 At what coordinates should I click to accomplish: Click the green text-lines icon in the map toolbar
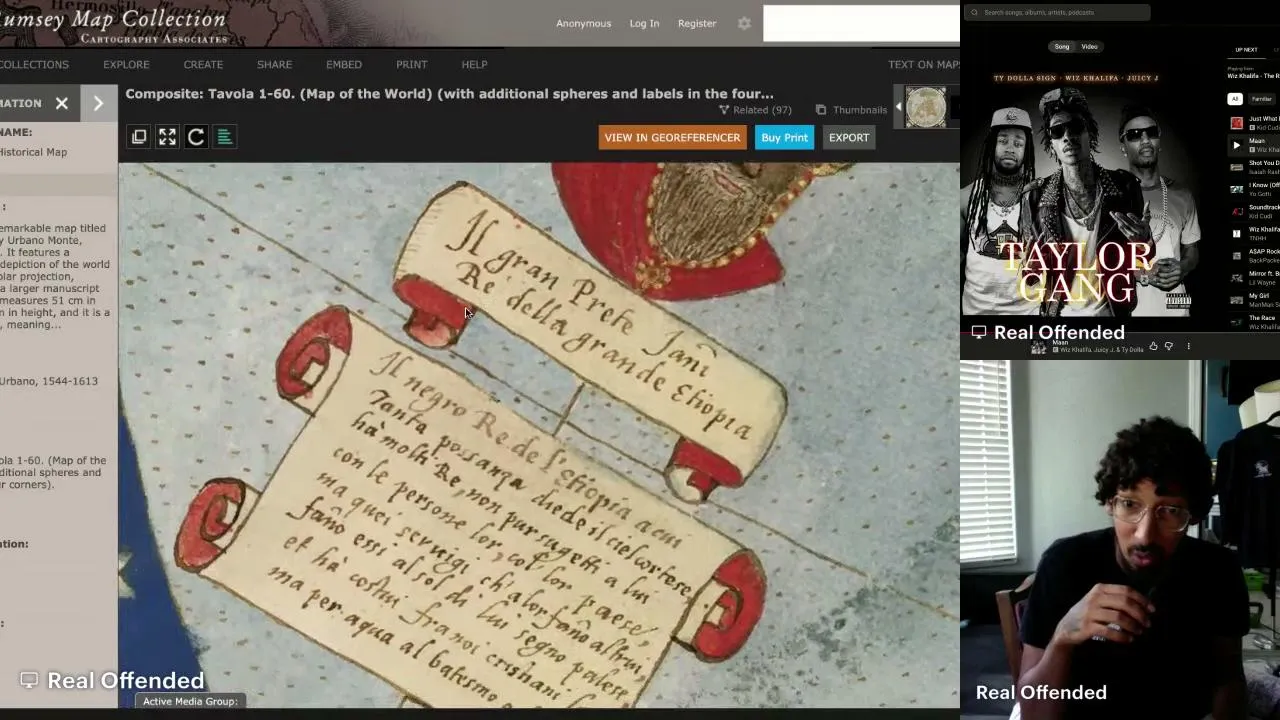point(225,137)
